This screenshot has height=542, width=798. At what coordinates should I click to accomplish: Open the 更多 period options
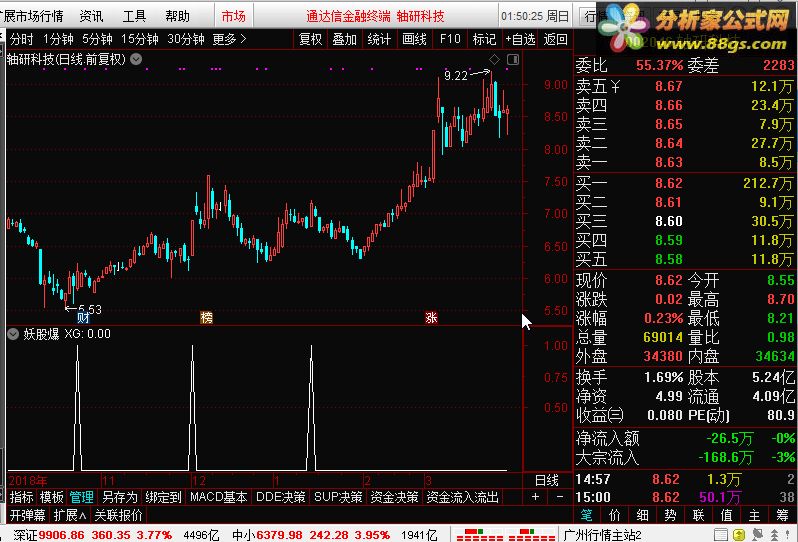coord(229,39)
